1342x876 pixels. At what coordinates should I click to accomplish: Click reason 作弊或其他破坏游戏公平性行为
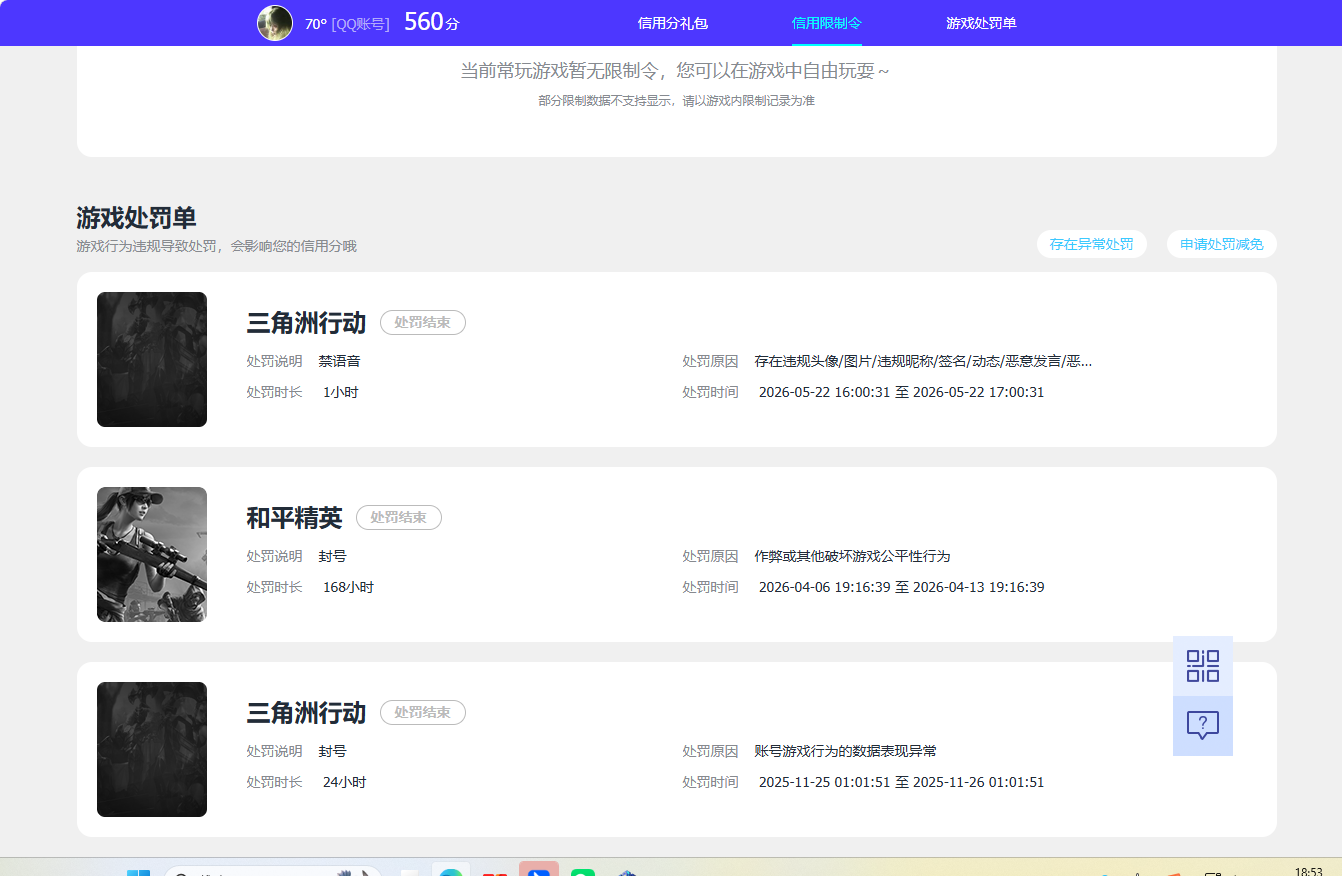pos(852,556)
